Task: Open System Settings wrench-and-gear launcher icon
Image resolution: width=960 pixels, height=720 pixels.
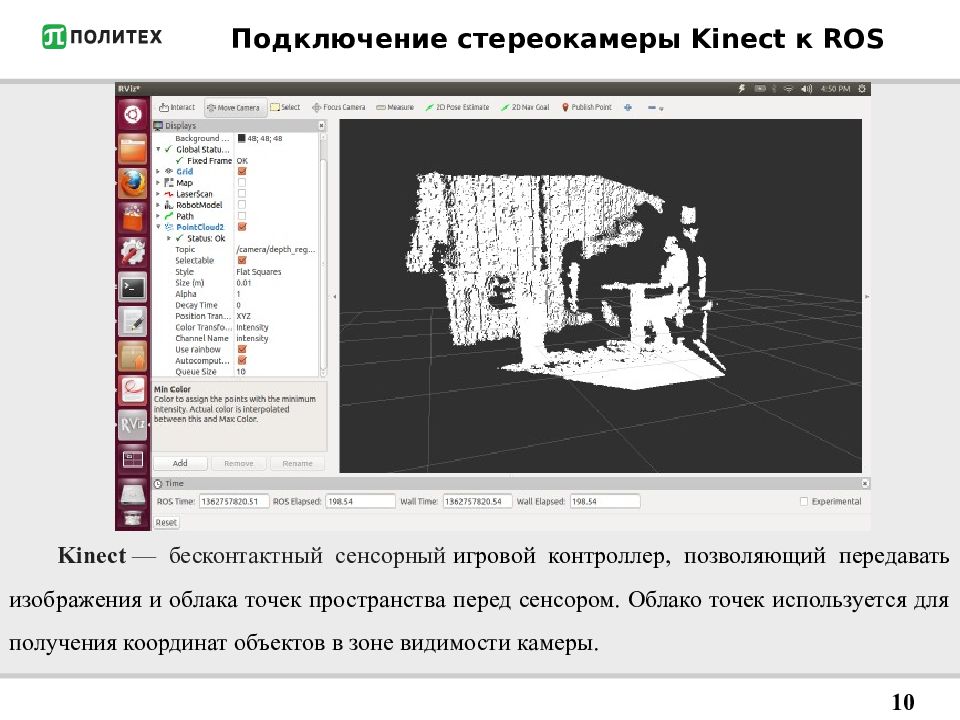Action: point(133,252)
